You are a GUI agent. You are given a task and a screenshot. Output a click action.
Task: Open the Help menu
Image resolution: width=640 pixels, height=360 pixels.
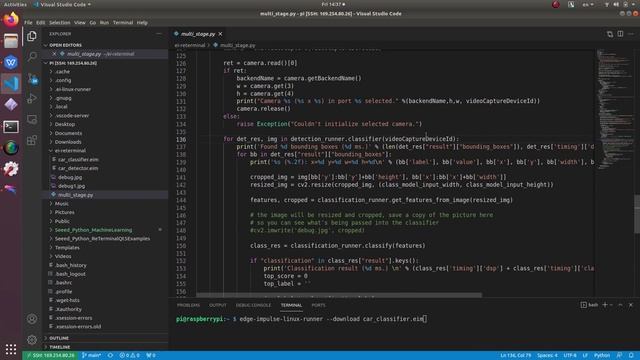142,23
